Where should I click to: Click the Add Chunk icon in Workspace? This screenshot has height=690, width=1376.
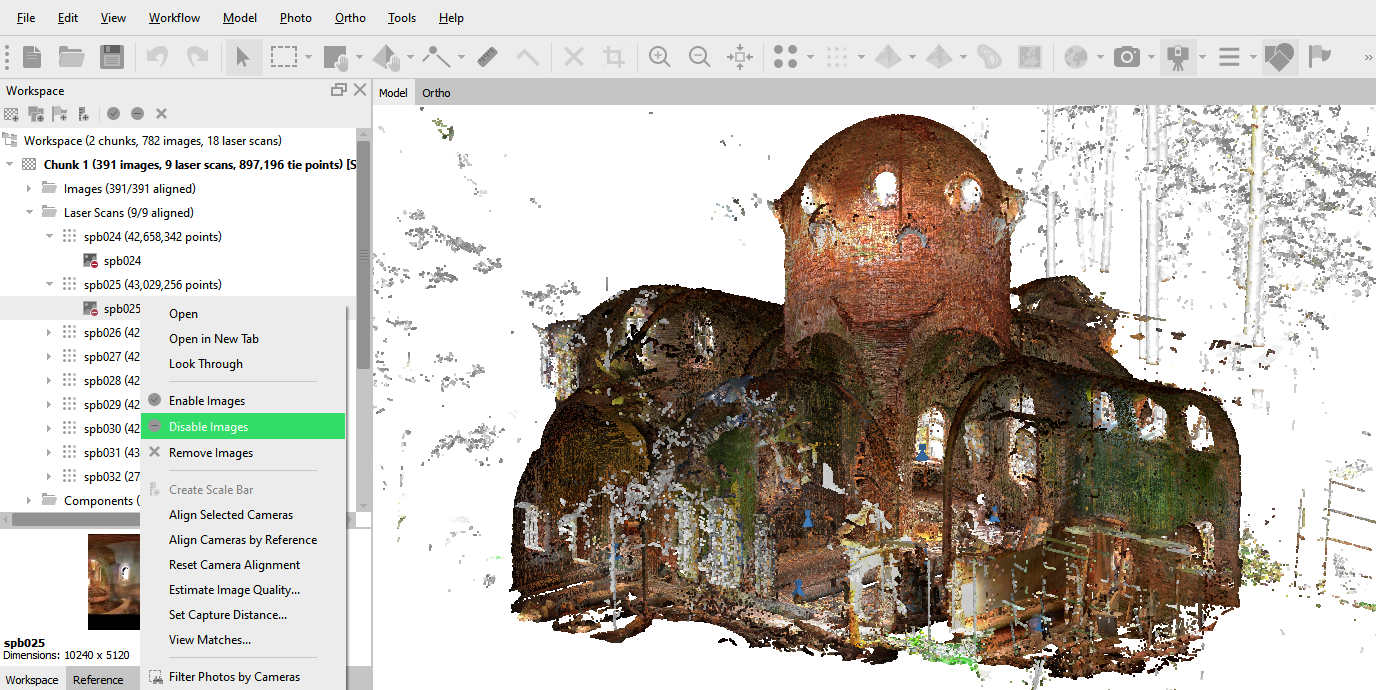click(12, 114)
